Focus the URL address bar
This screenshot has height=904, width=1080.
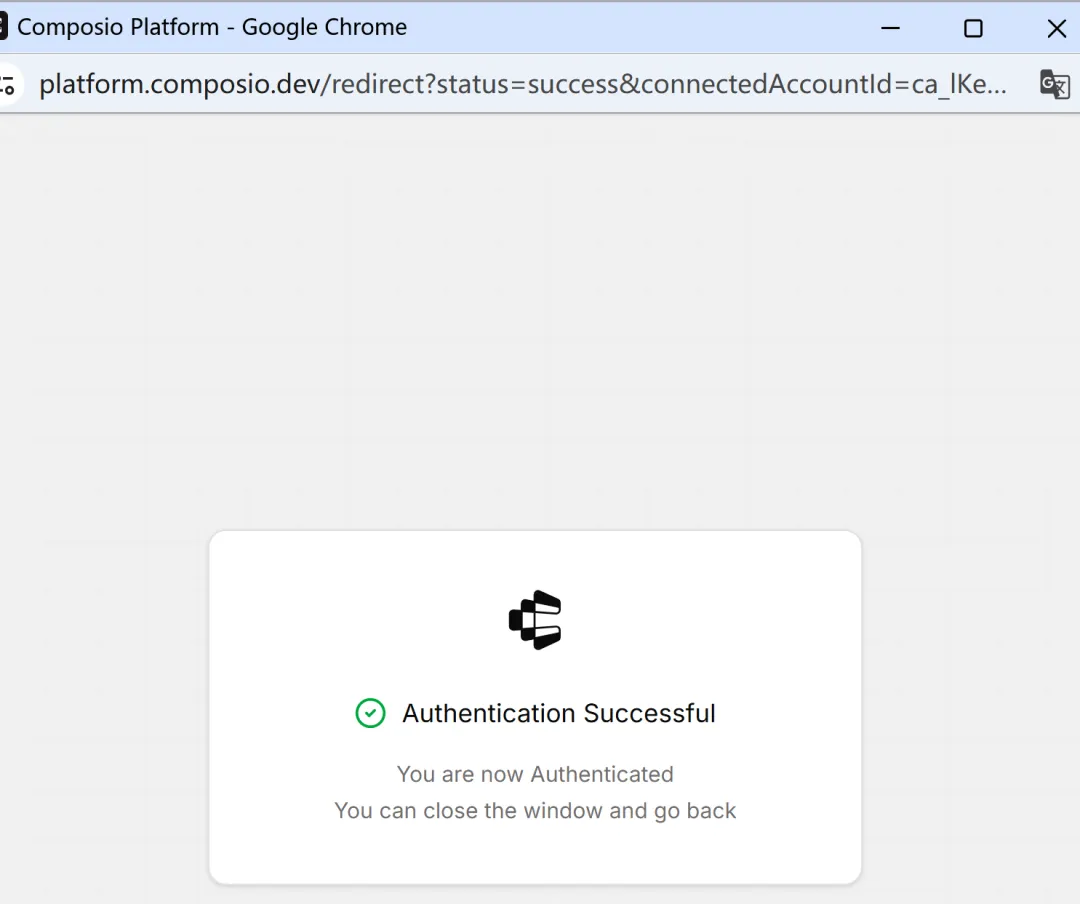[x=520, y=85]
